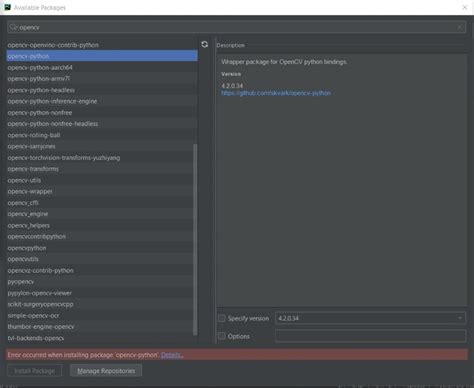The height and width of the screenshot is (388, 474).
Task: Click the Manage Repositories button
Action: 106,371
